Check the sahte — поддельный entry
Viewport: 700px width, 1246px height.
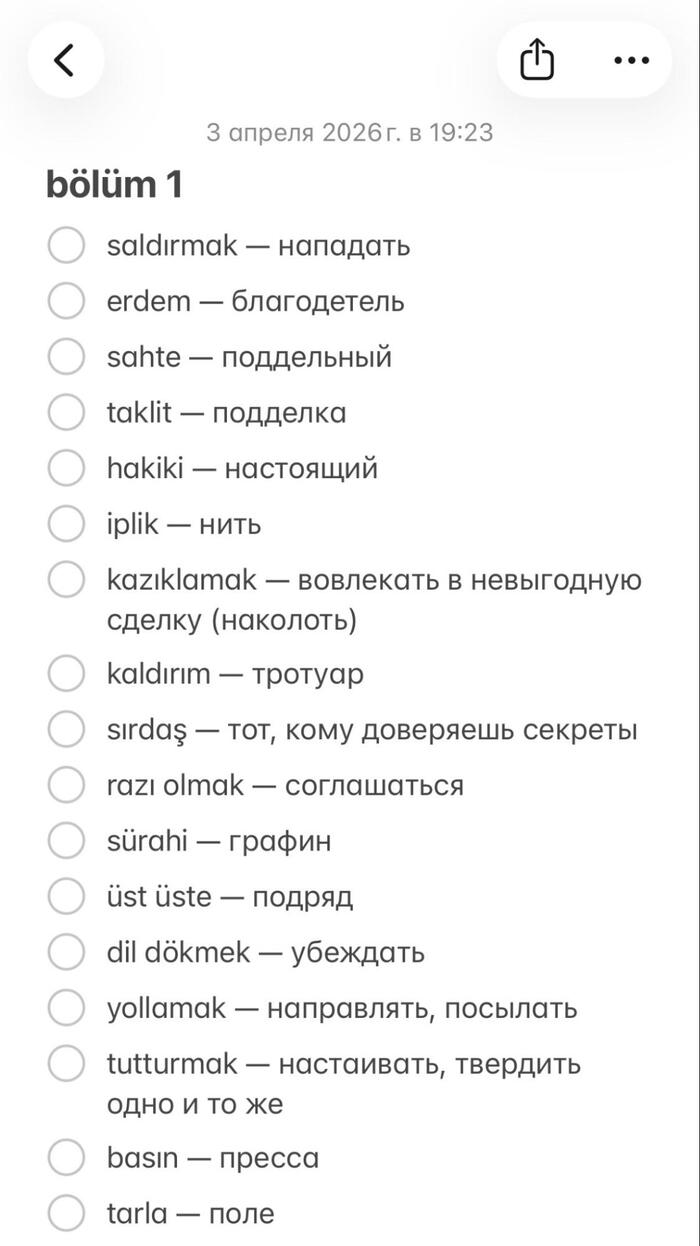point(66,357)
